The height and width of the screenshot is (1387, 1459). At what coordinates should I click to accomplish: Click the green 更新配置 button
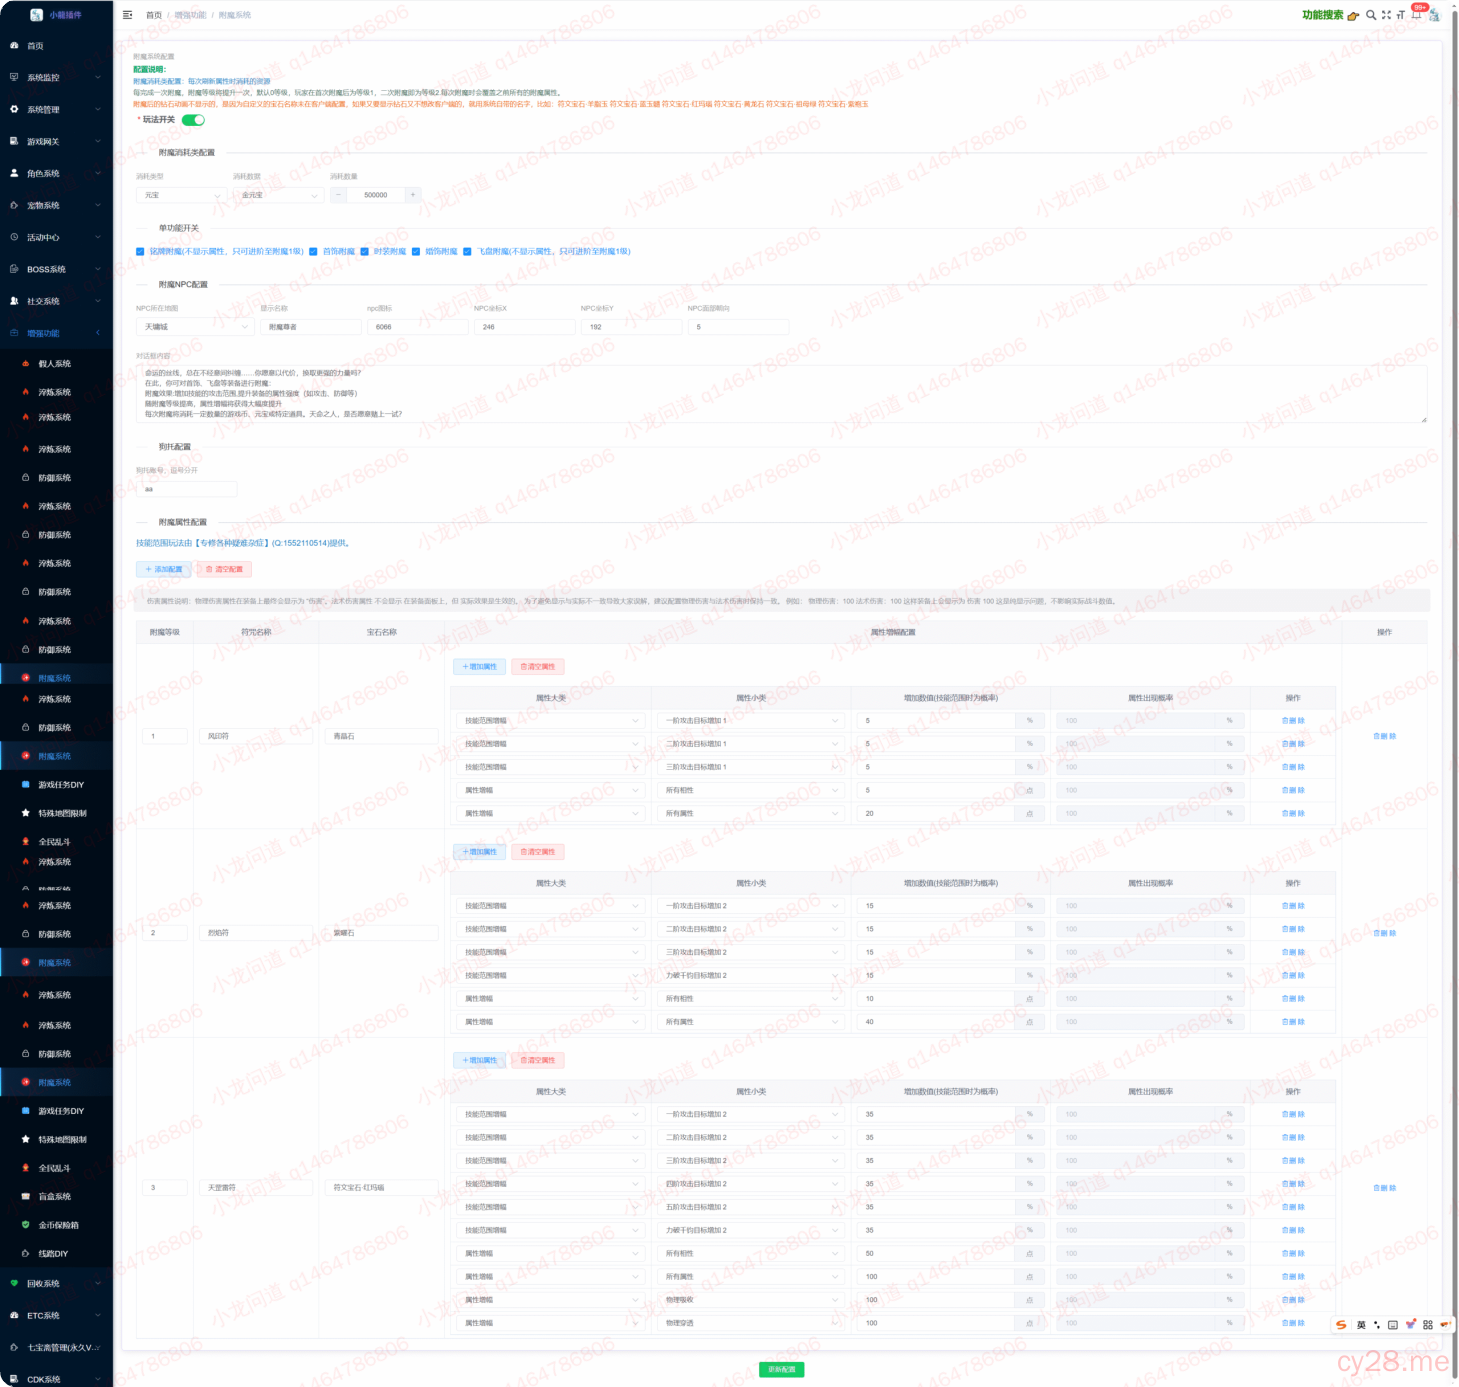(781, 1369)
